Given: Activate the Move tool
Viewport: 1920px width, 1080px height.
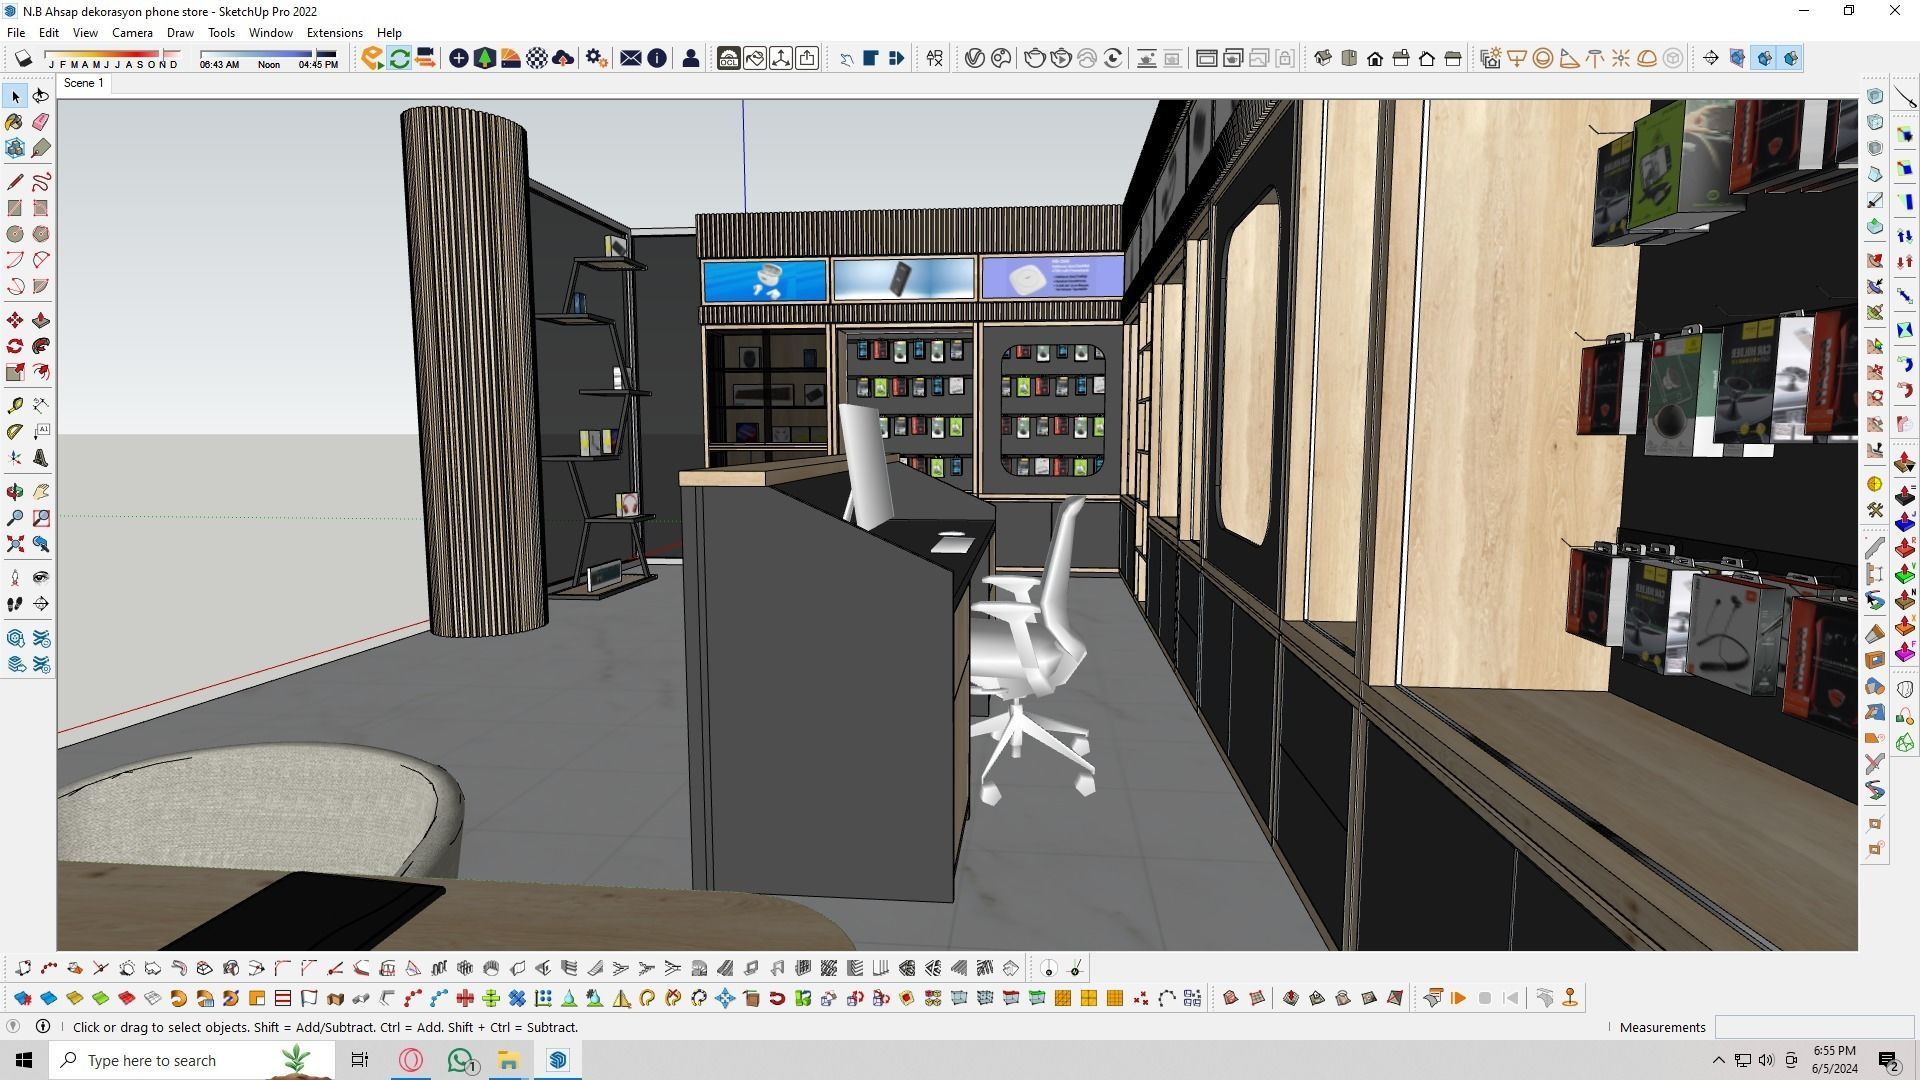Looking at the screenshot, I should click(15, 320).
